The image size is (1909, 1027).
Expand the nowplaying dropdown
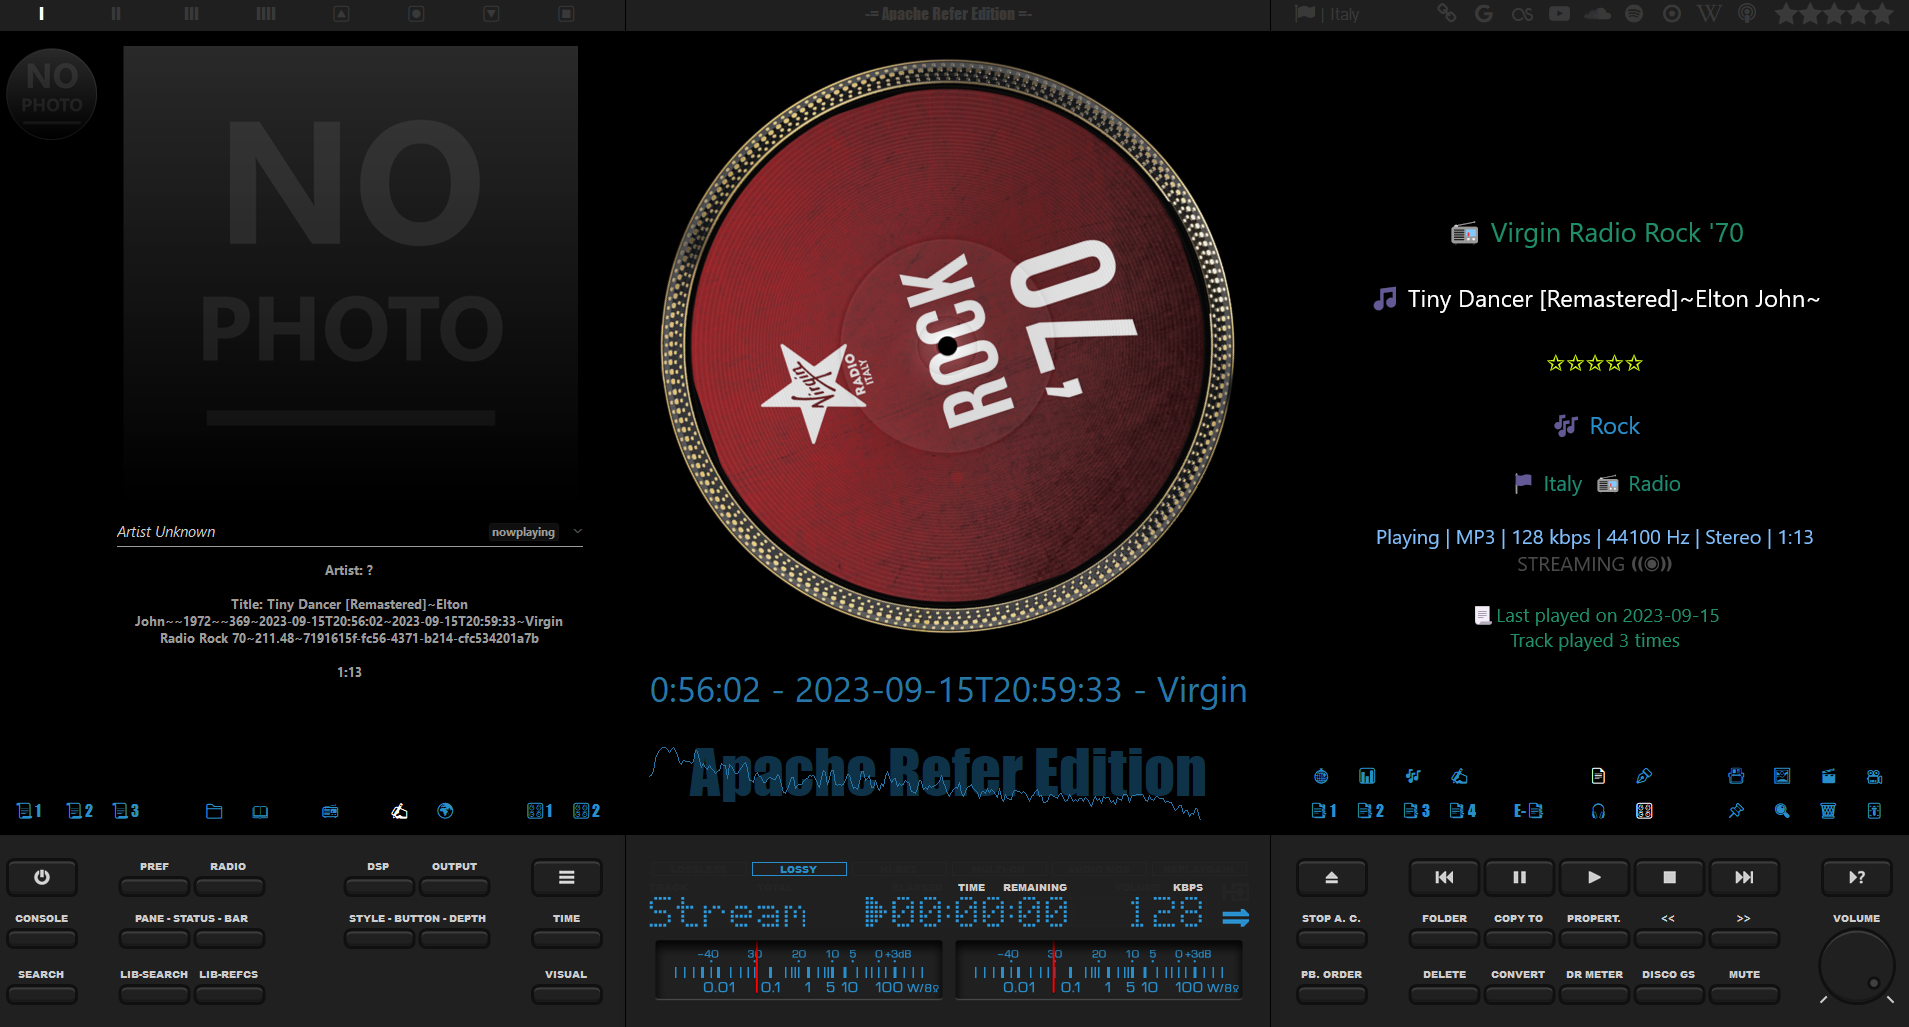578,532
